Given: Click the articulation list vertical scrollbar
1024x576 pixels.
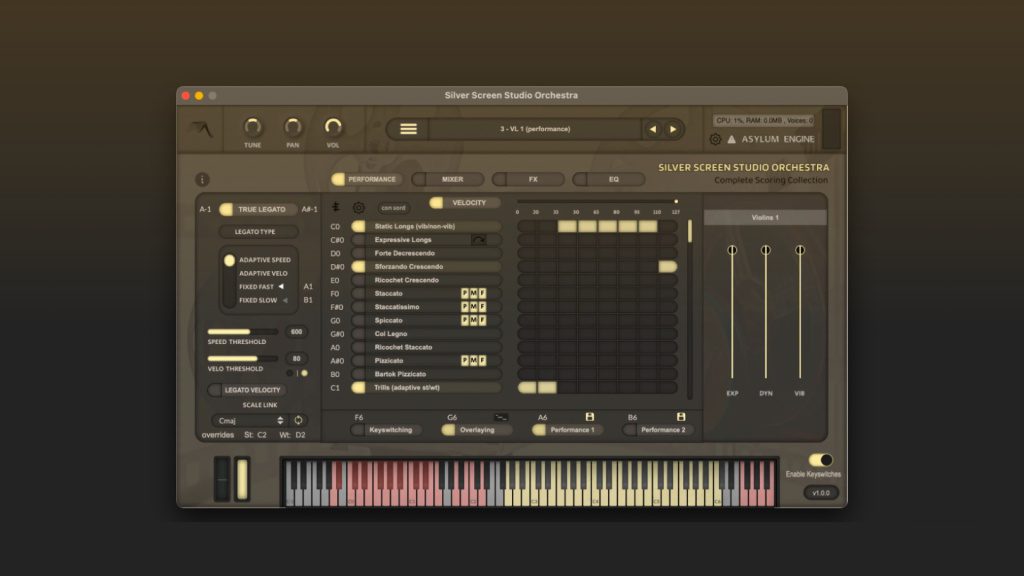Looking at the screenshot, I should point(690,309).
